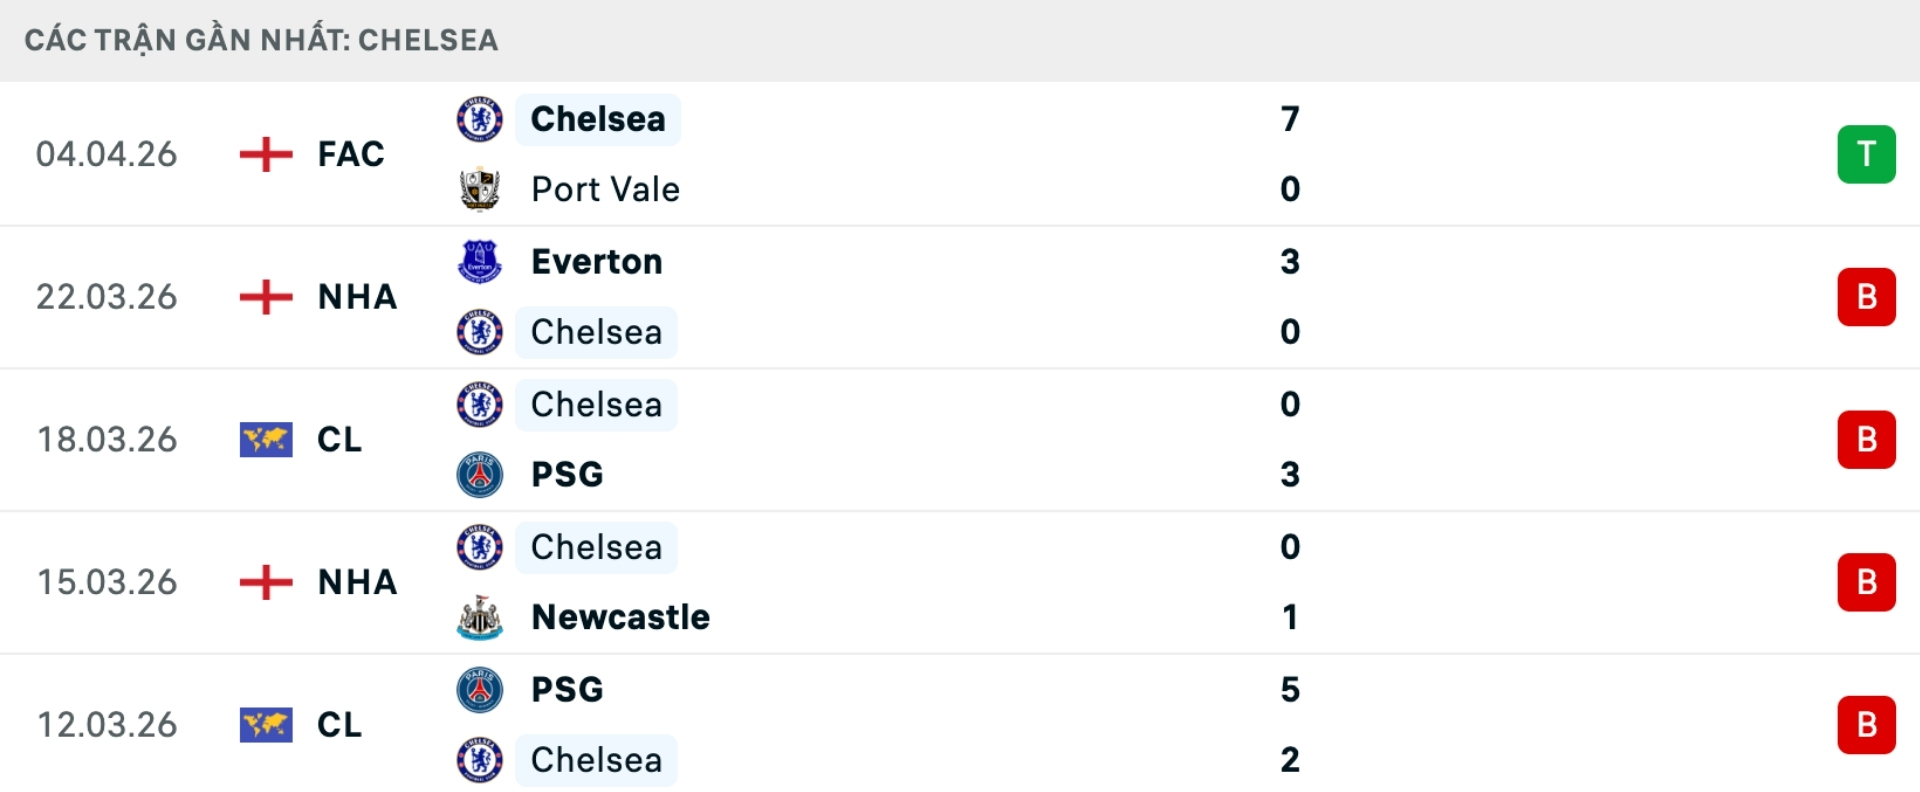Click red B badge for Everton match
Screen dimensions: 1920x792
1866,297
